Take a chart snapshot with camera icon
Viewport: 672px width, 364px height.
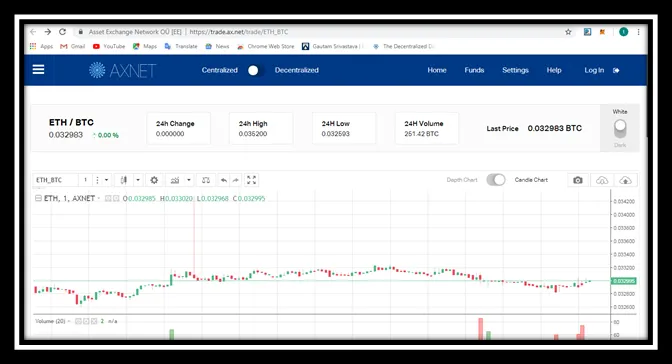[x=578, y=180]
